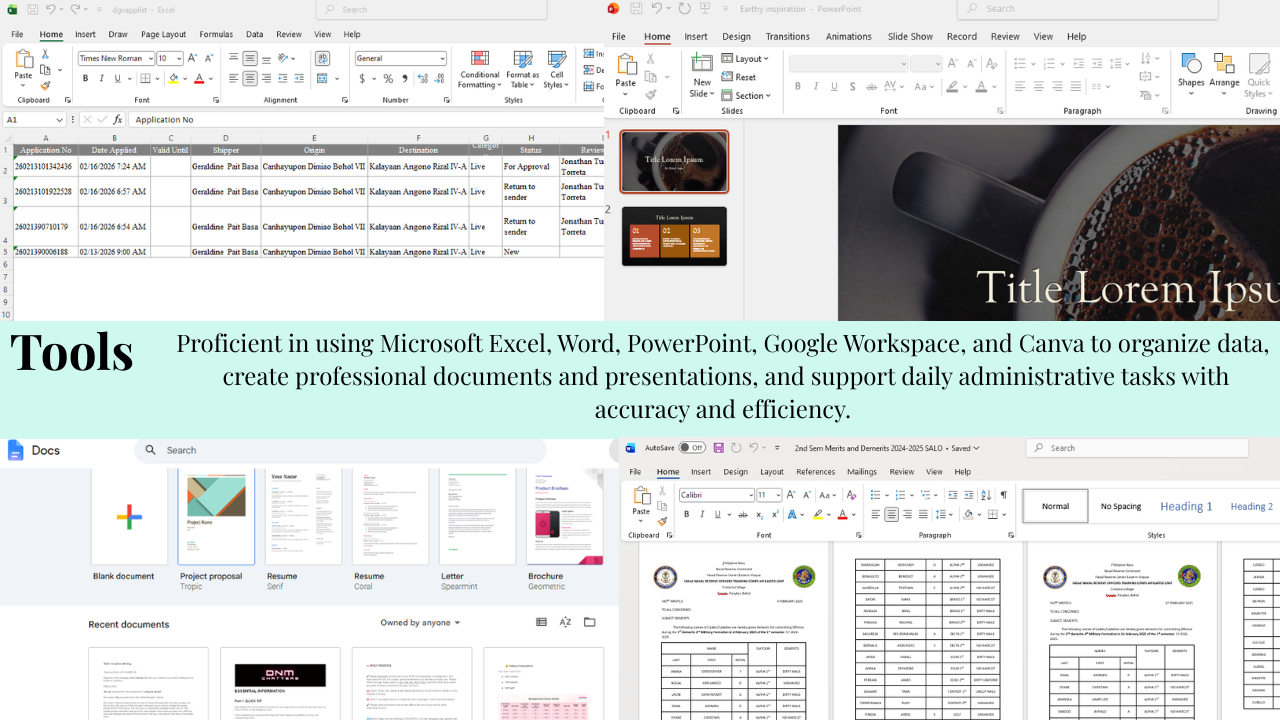The height and width of the screenshot is (720, 1280).
Task: Open the folder file picker in Google Docs
Action: (590, 622)
